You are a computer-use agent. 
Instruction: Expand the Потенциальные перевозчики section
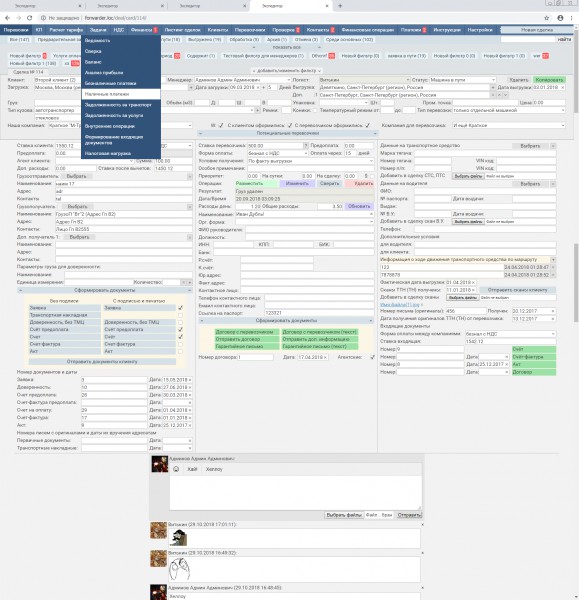pyautogui.click(x=287, y=133)
